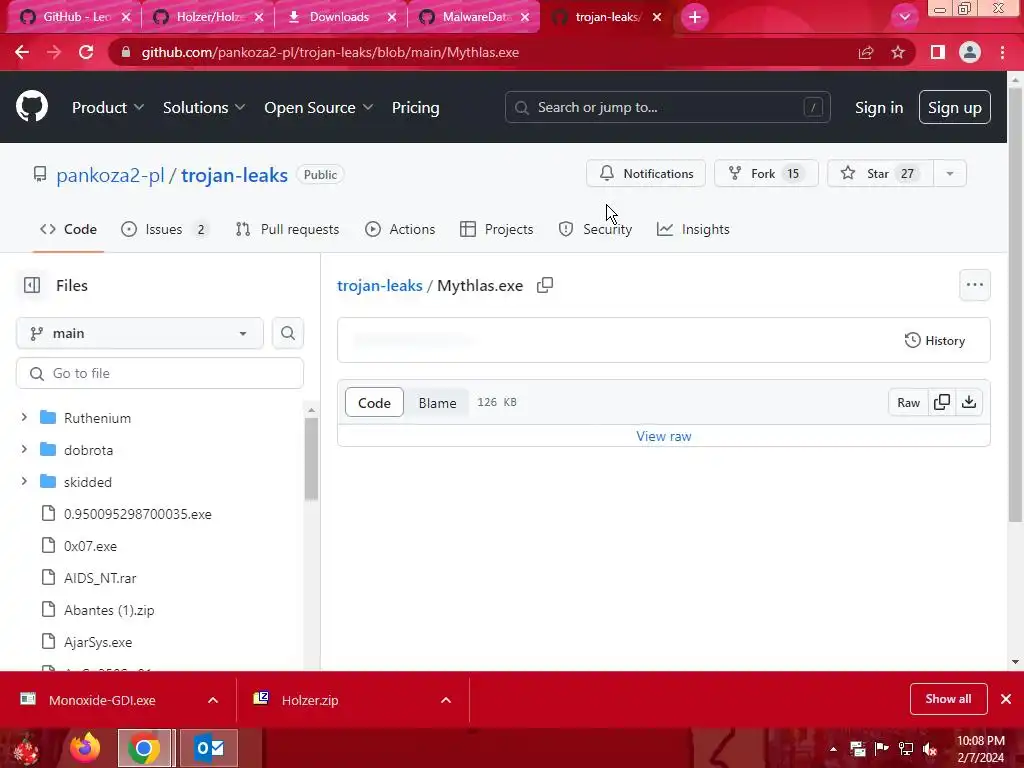Viewport: 1024px width, 768px height.
Task: Open Monoxide-GDI.exe download options arrow
Action: (213, 700)
